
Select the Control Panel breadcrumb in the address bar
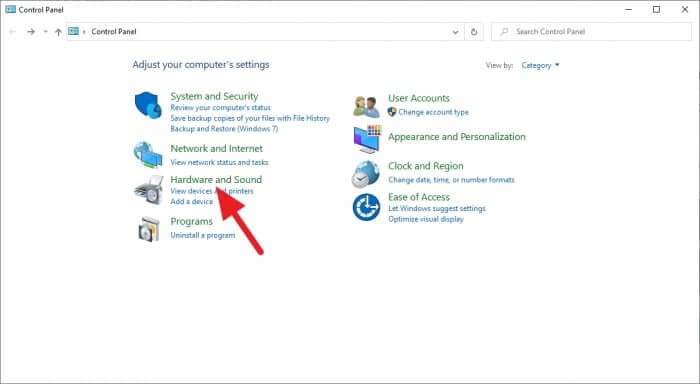(114, 32)
